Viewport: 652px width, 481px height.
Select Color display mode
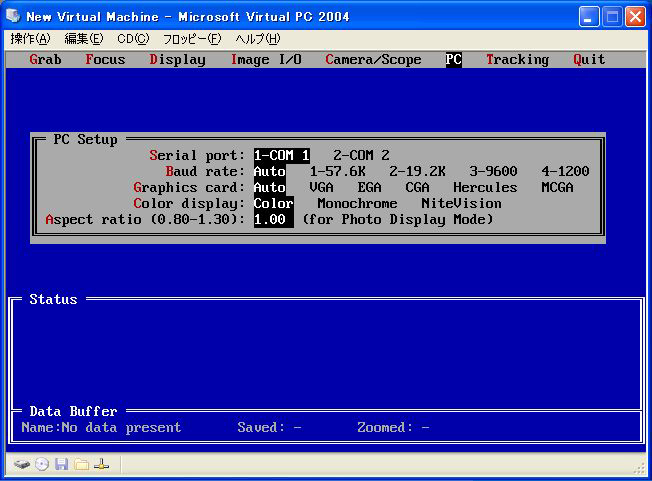[274, 204]
